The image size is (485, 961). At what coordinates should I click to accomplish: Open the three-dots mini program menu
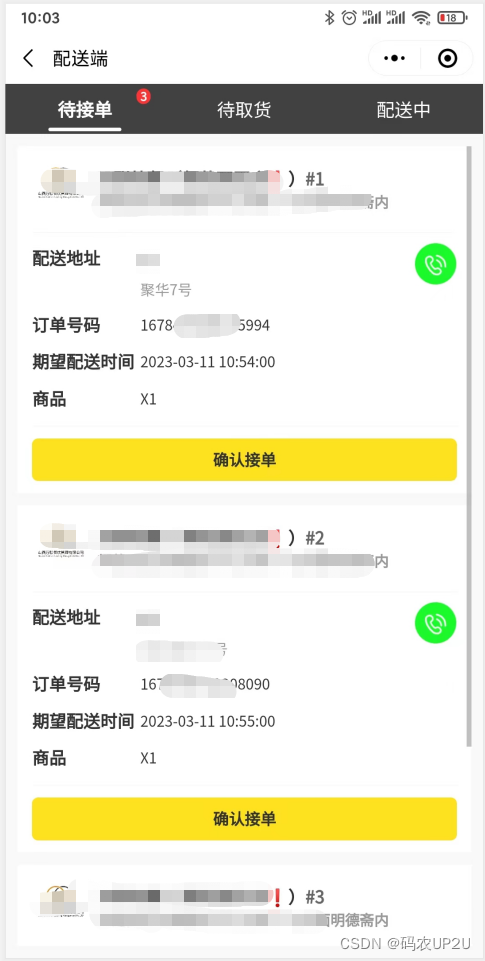[x=394, y=59]
